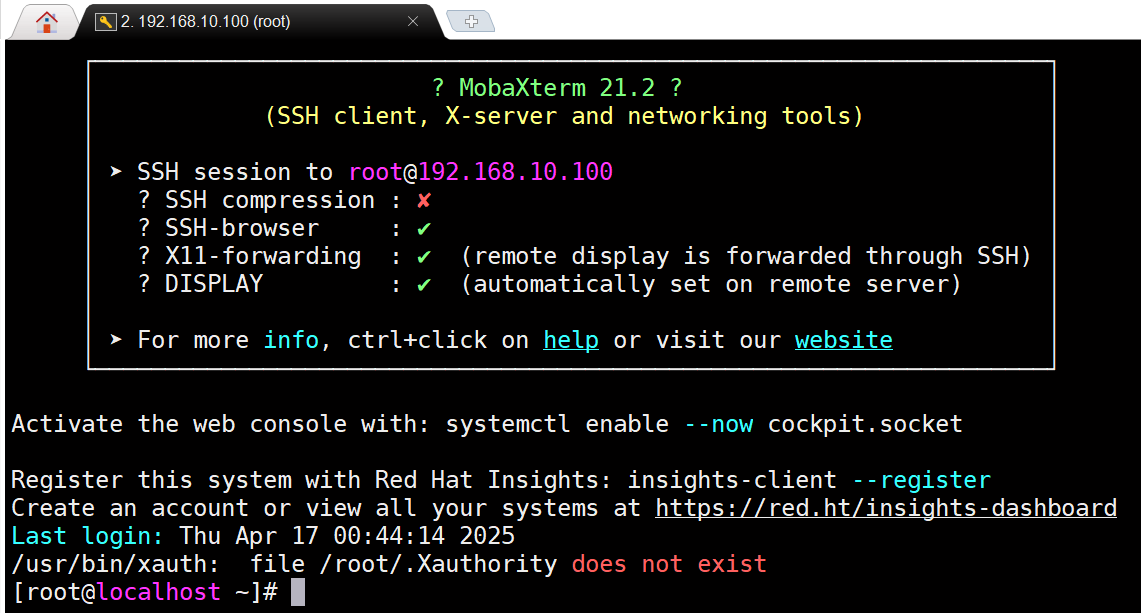Switch to the 192.168.10.100 (root) session tab
The height and width of the screenshot is (613, 1141).
[x=261, y=22]
